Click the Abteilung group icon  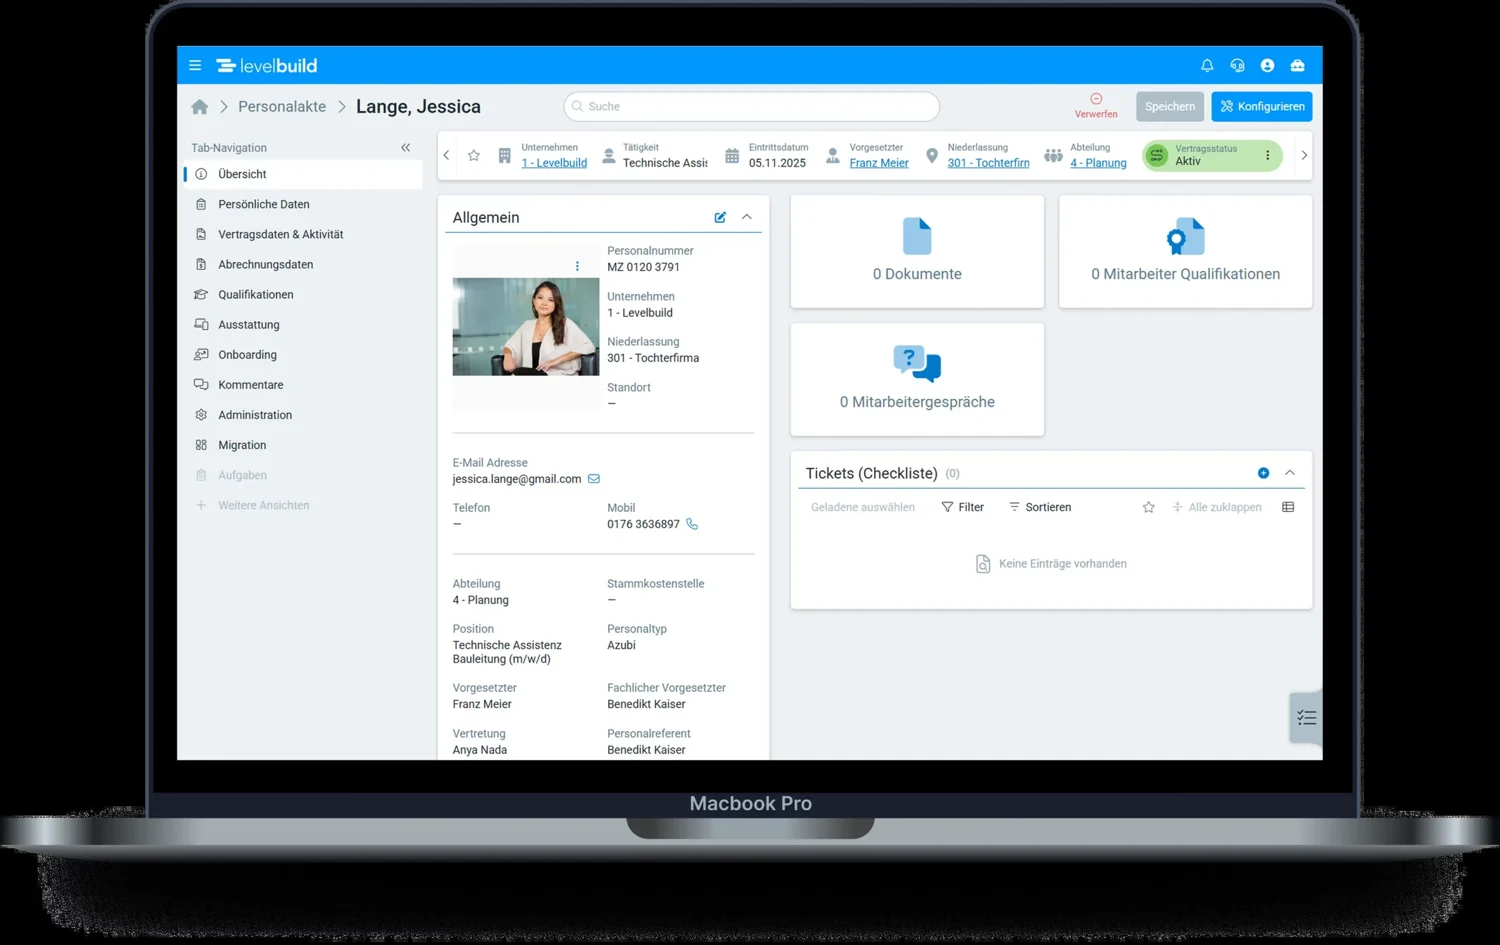click(1053, 156)
